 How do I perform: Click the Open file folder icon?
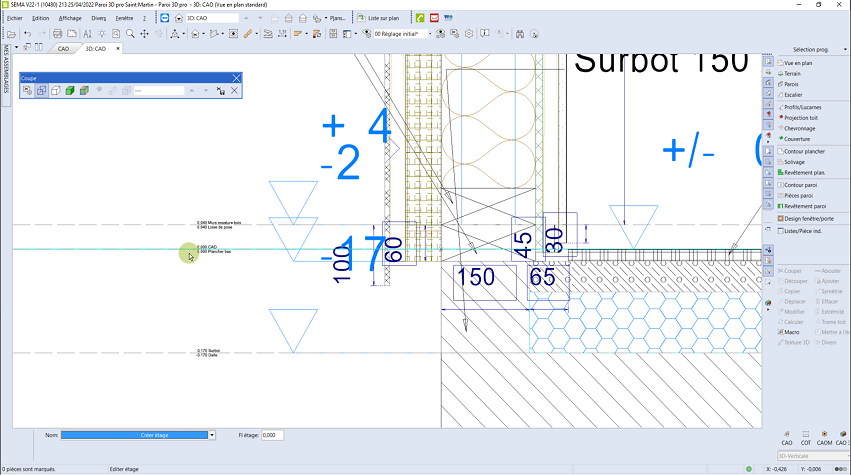pyautogui.click(x=11, y=33)
